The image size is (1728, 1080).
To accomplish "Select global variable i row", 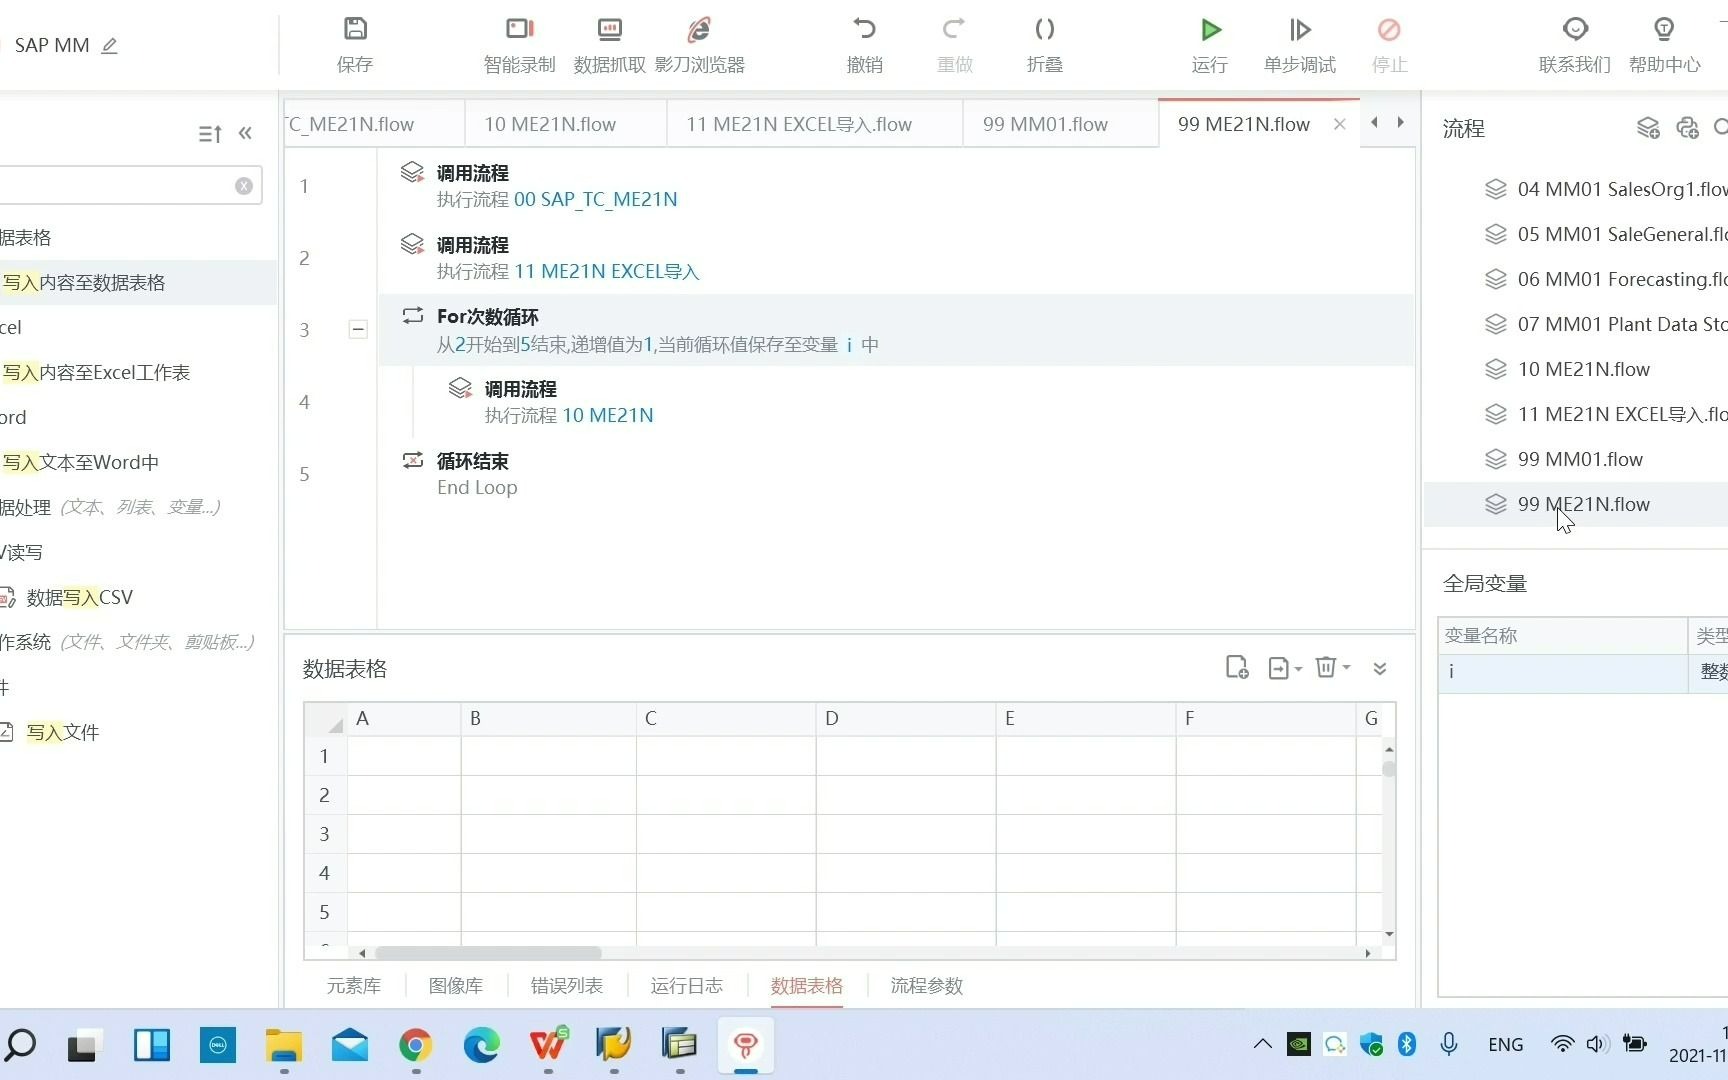I will coord(1583,672).
